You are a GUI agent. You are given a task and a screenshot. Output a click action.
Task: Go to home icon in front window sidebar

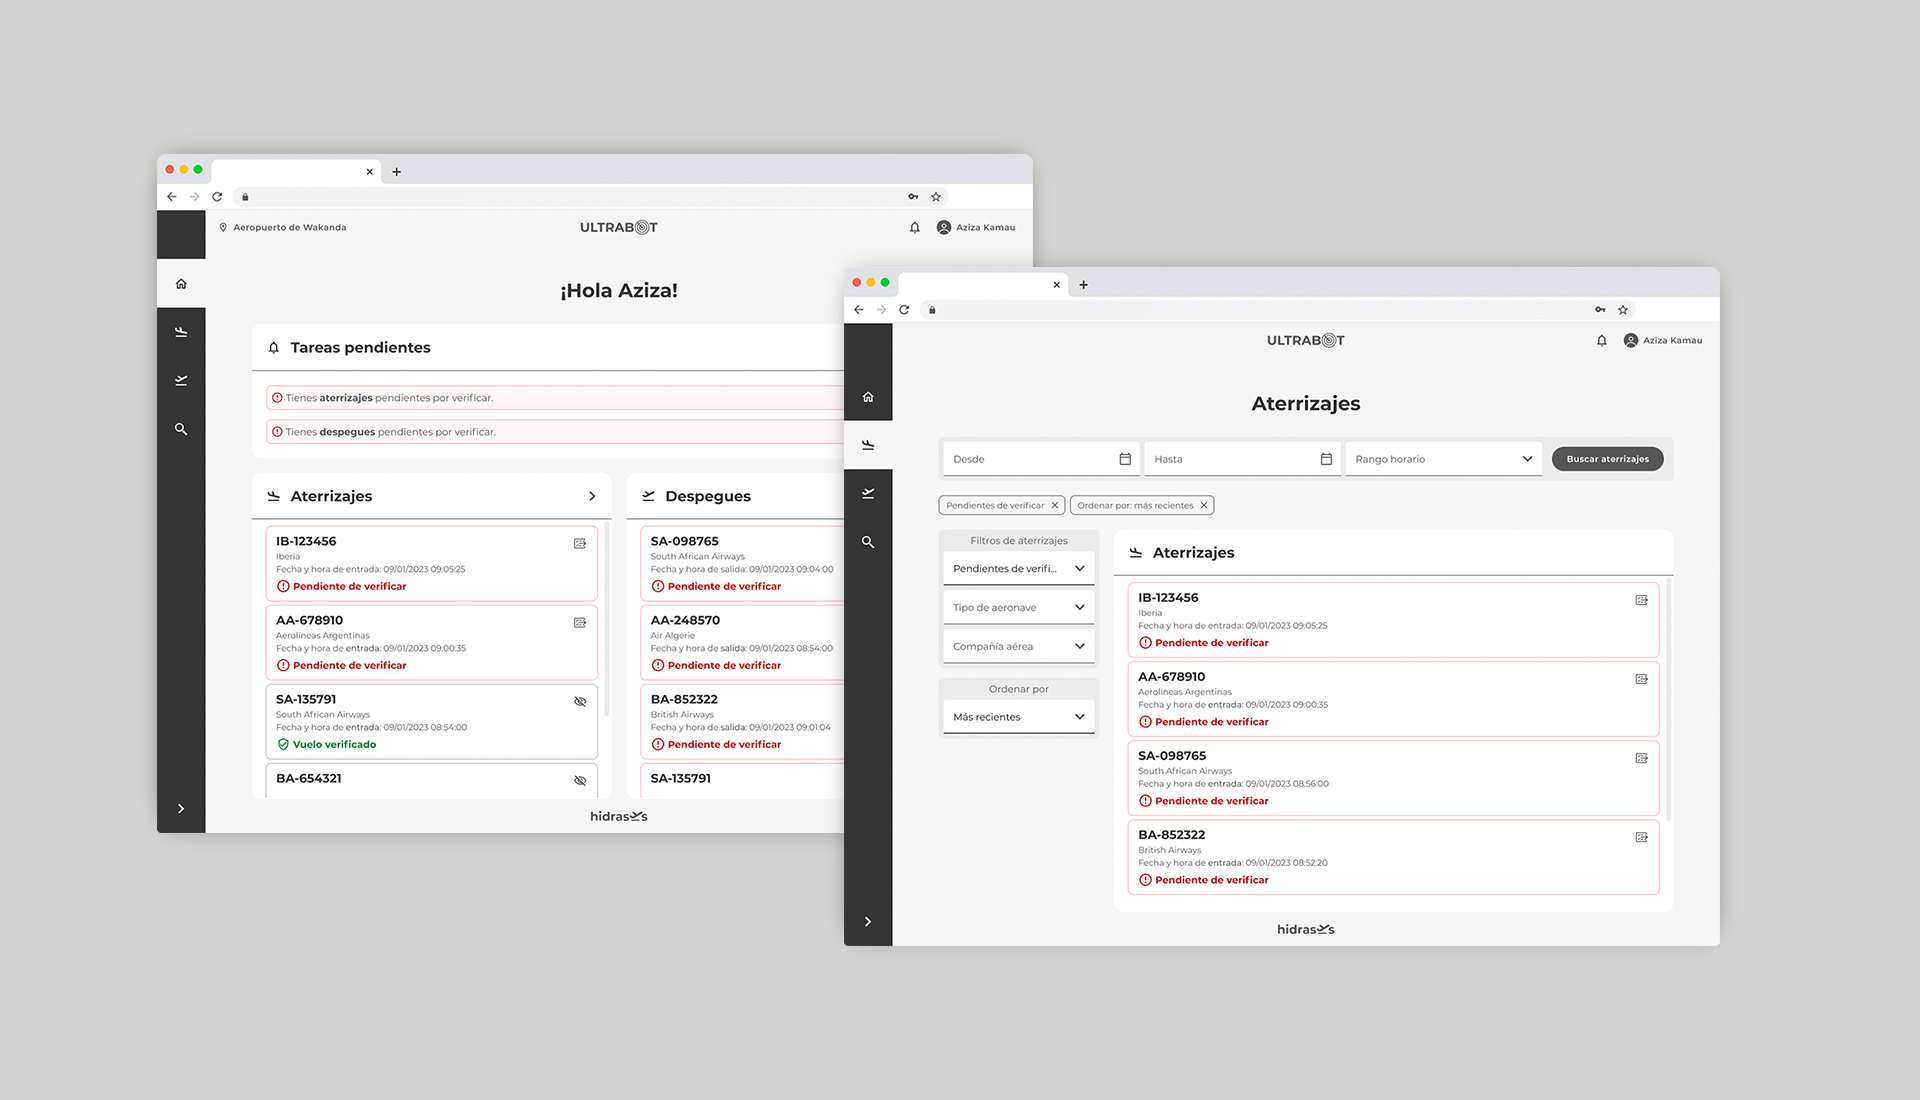(868, 397)
